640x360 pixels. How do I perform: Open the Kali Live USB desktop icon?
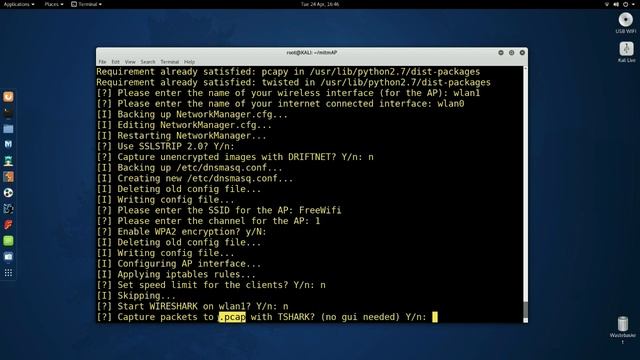pyautogui.click(x=626, y=49)
